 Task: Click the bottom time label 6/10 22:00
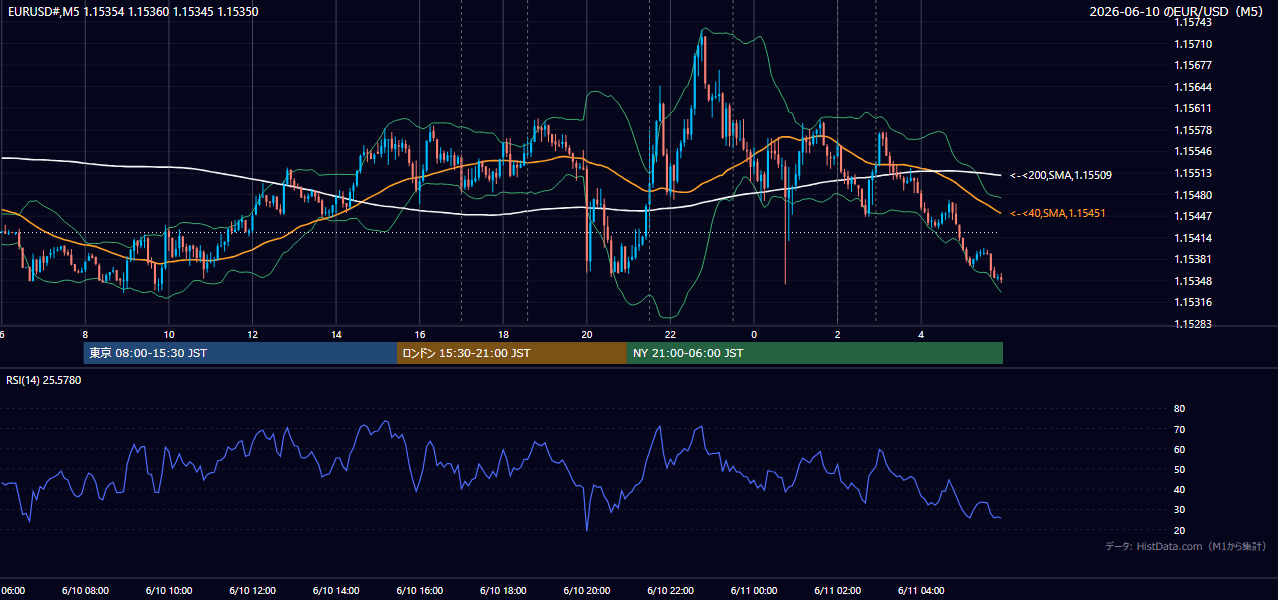point(671,591)
